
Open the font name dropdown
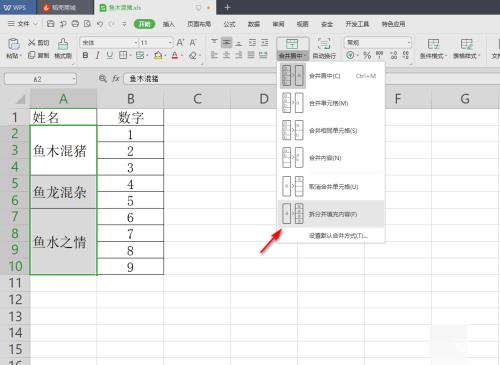[136, 43]
